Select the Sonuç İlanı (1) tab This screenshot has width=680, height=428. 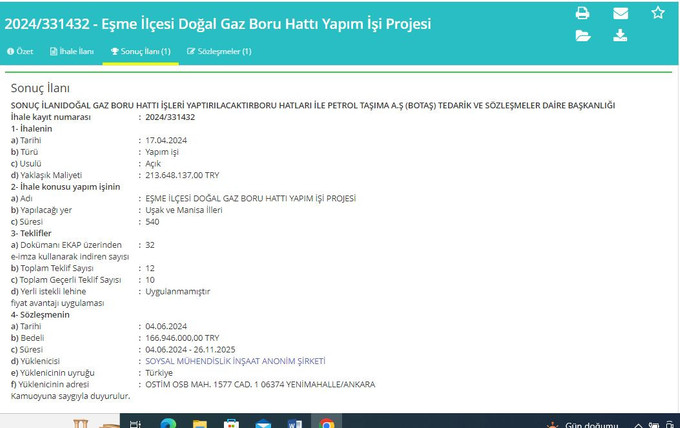(141, 51)
